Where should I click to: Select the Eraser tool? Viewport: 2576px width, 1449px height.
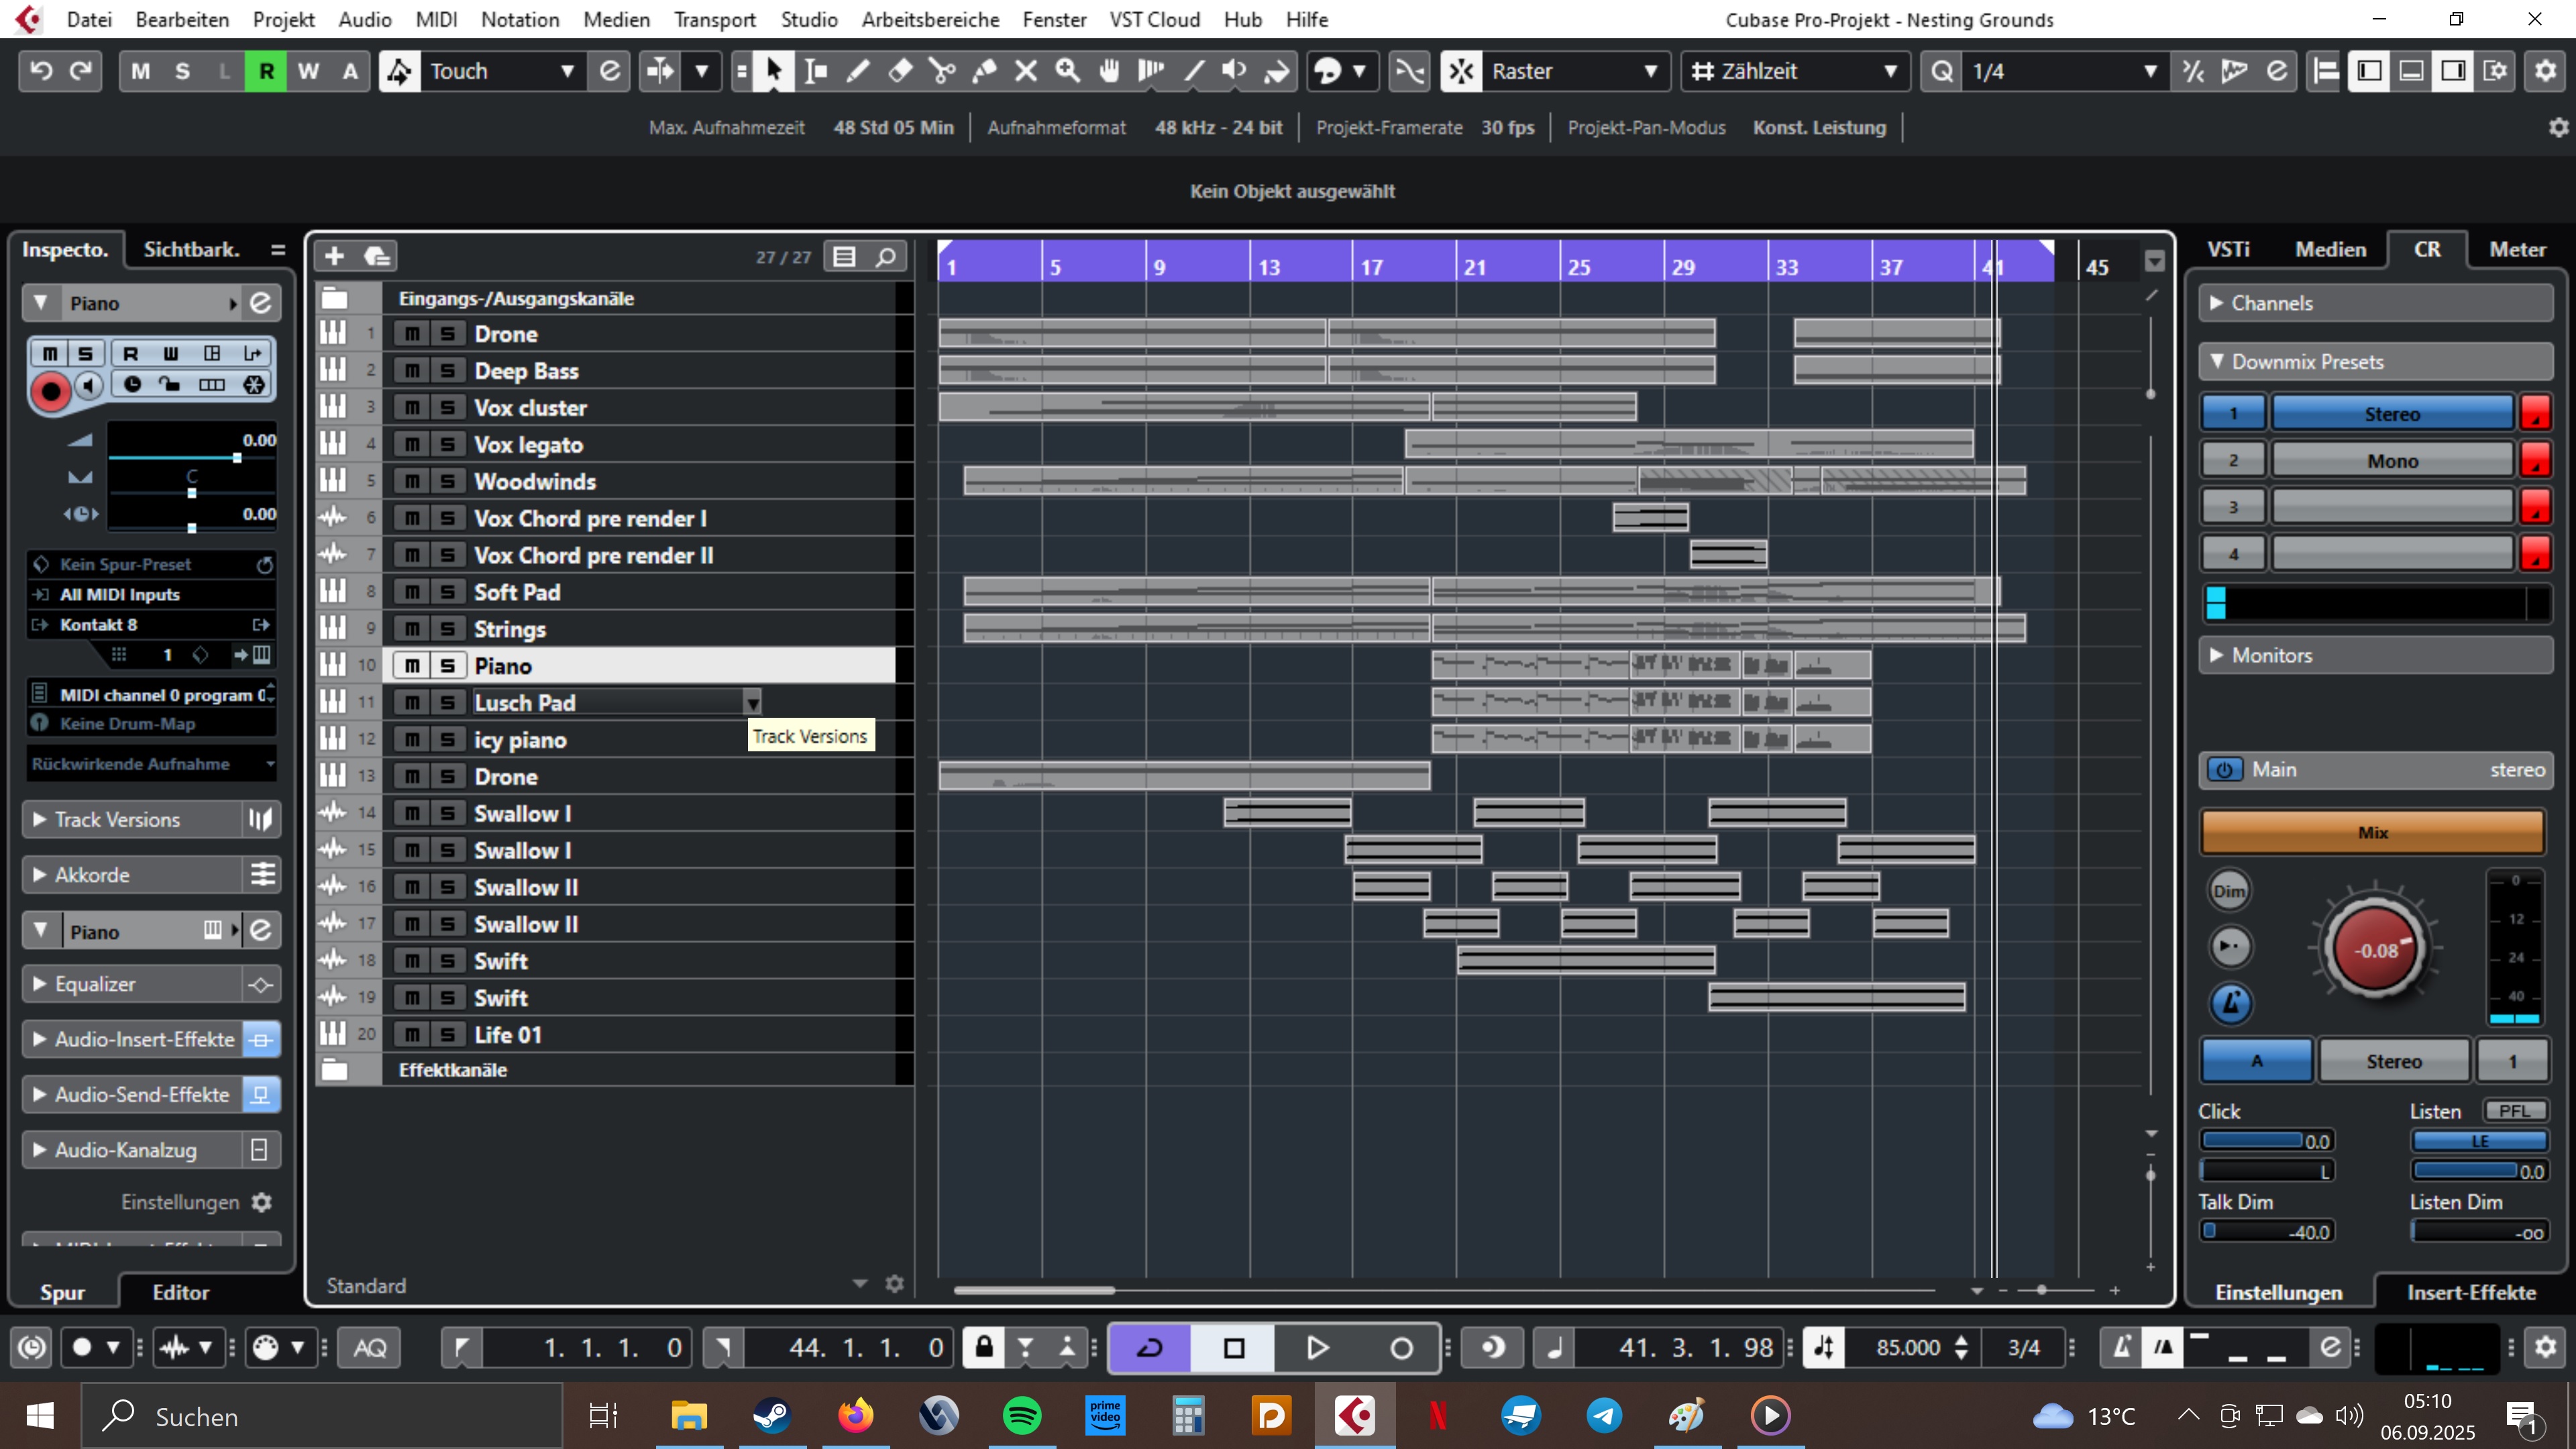[x=900, y=71]
